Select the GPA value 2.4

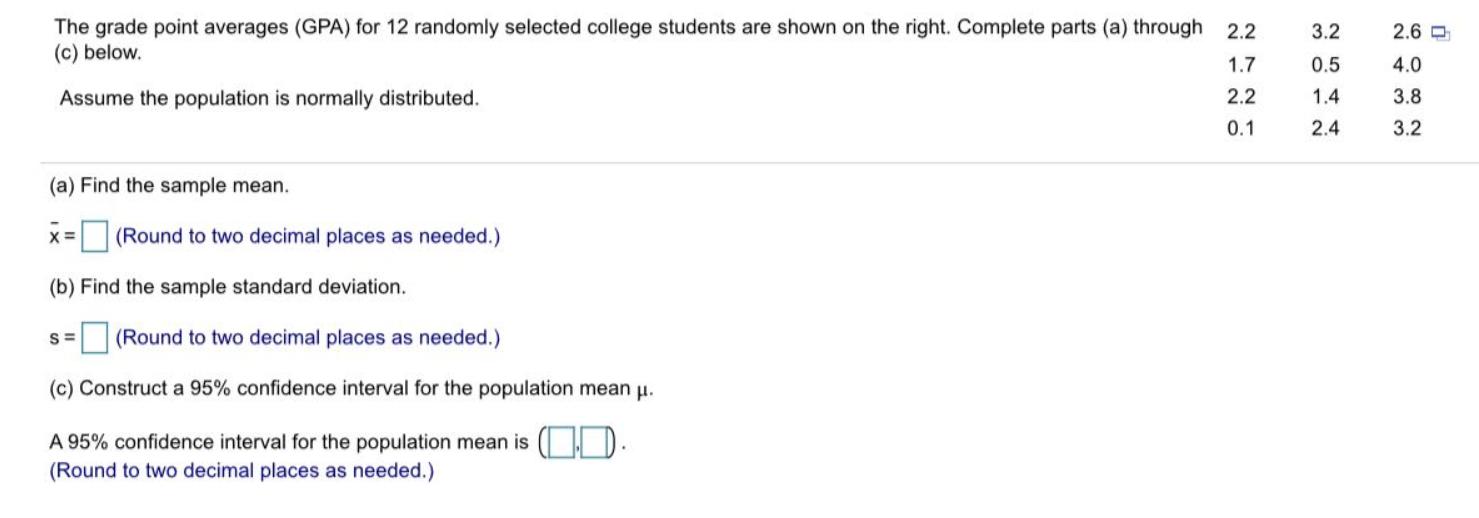point(1325,128)
